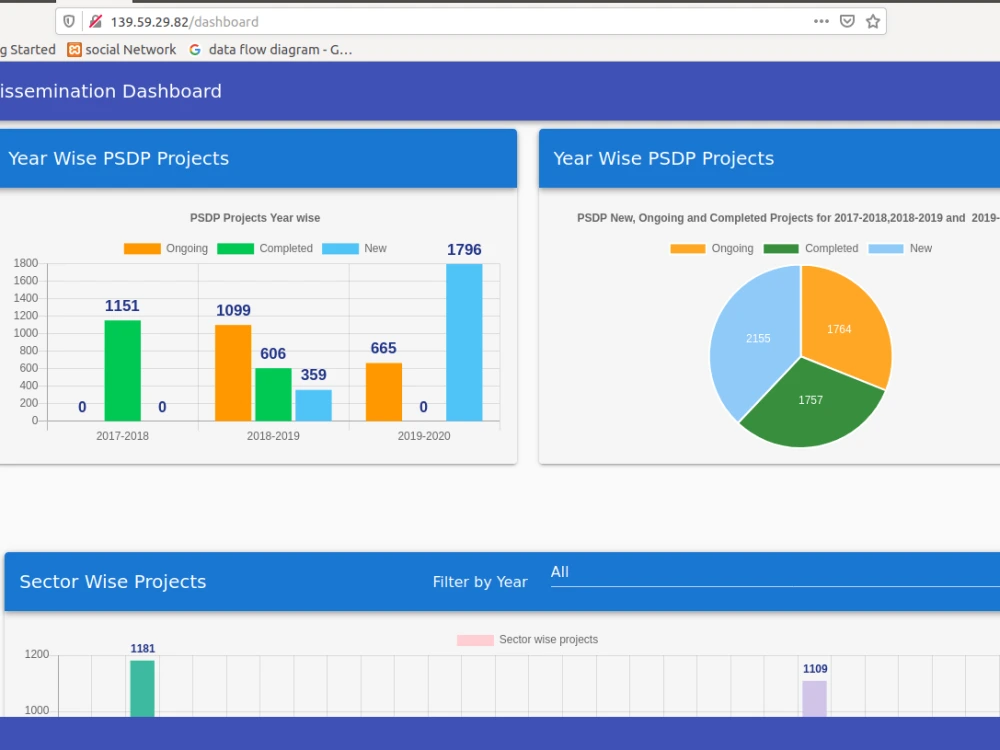Click the Dissemination Dashboard header title
The width and height of the screenshot is (1000, 750).
110,91
